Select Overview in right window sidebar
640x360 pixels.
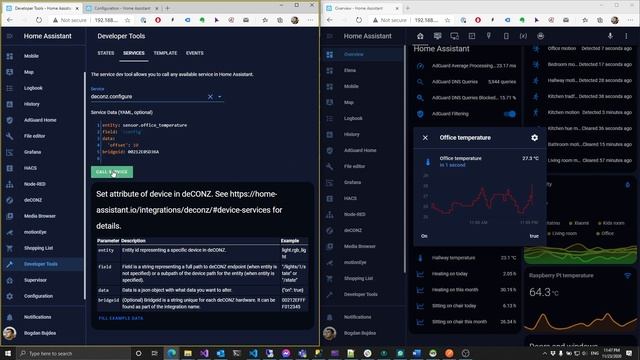[x=363, y=54]
